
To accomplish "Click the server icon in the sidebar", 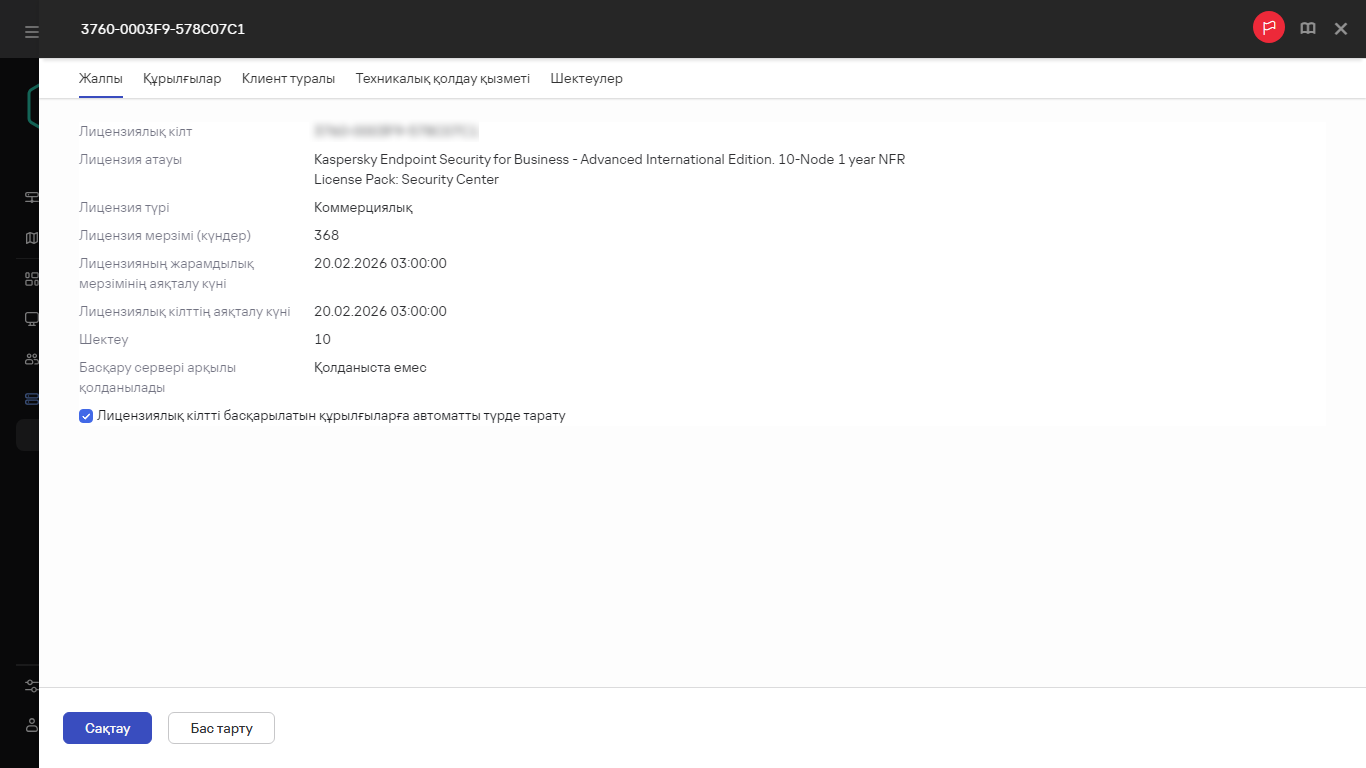I will click(31, 198).
